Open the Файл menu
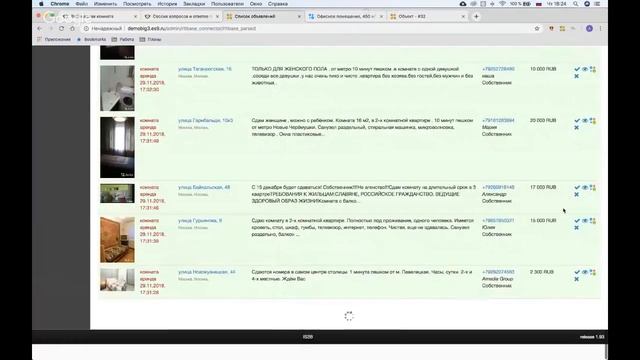The width and height of the screenshot is (640, 360). (x=82, y=4)
